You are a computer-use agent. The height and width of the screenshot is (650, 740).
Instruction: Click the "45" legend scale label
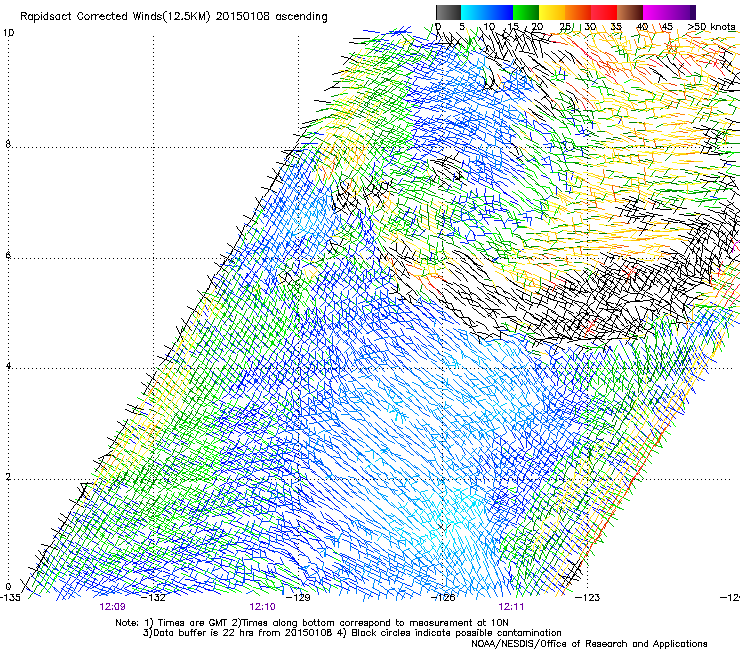click(666, 26)
